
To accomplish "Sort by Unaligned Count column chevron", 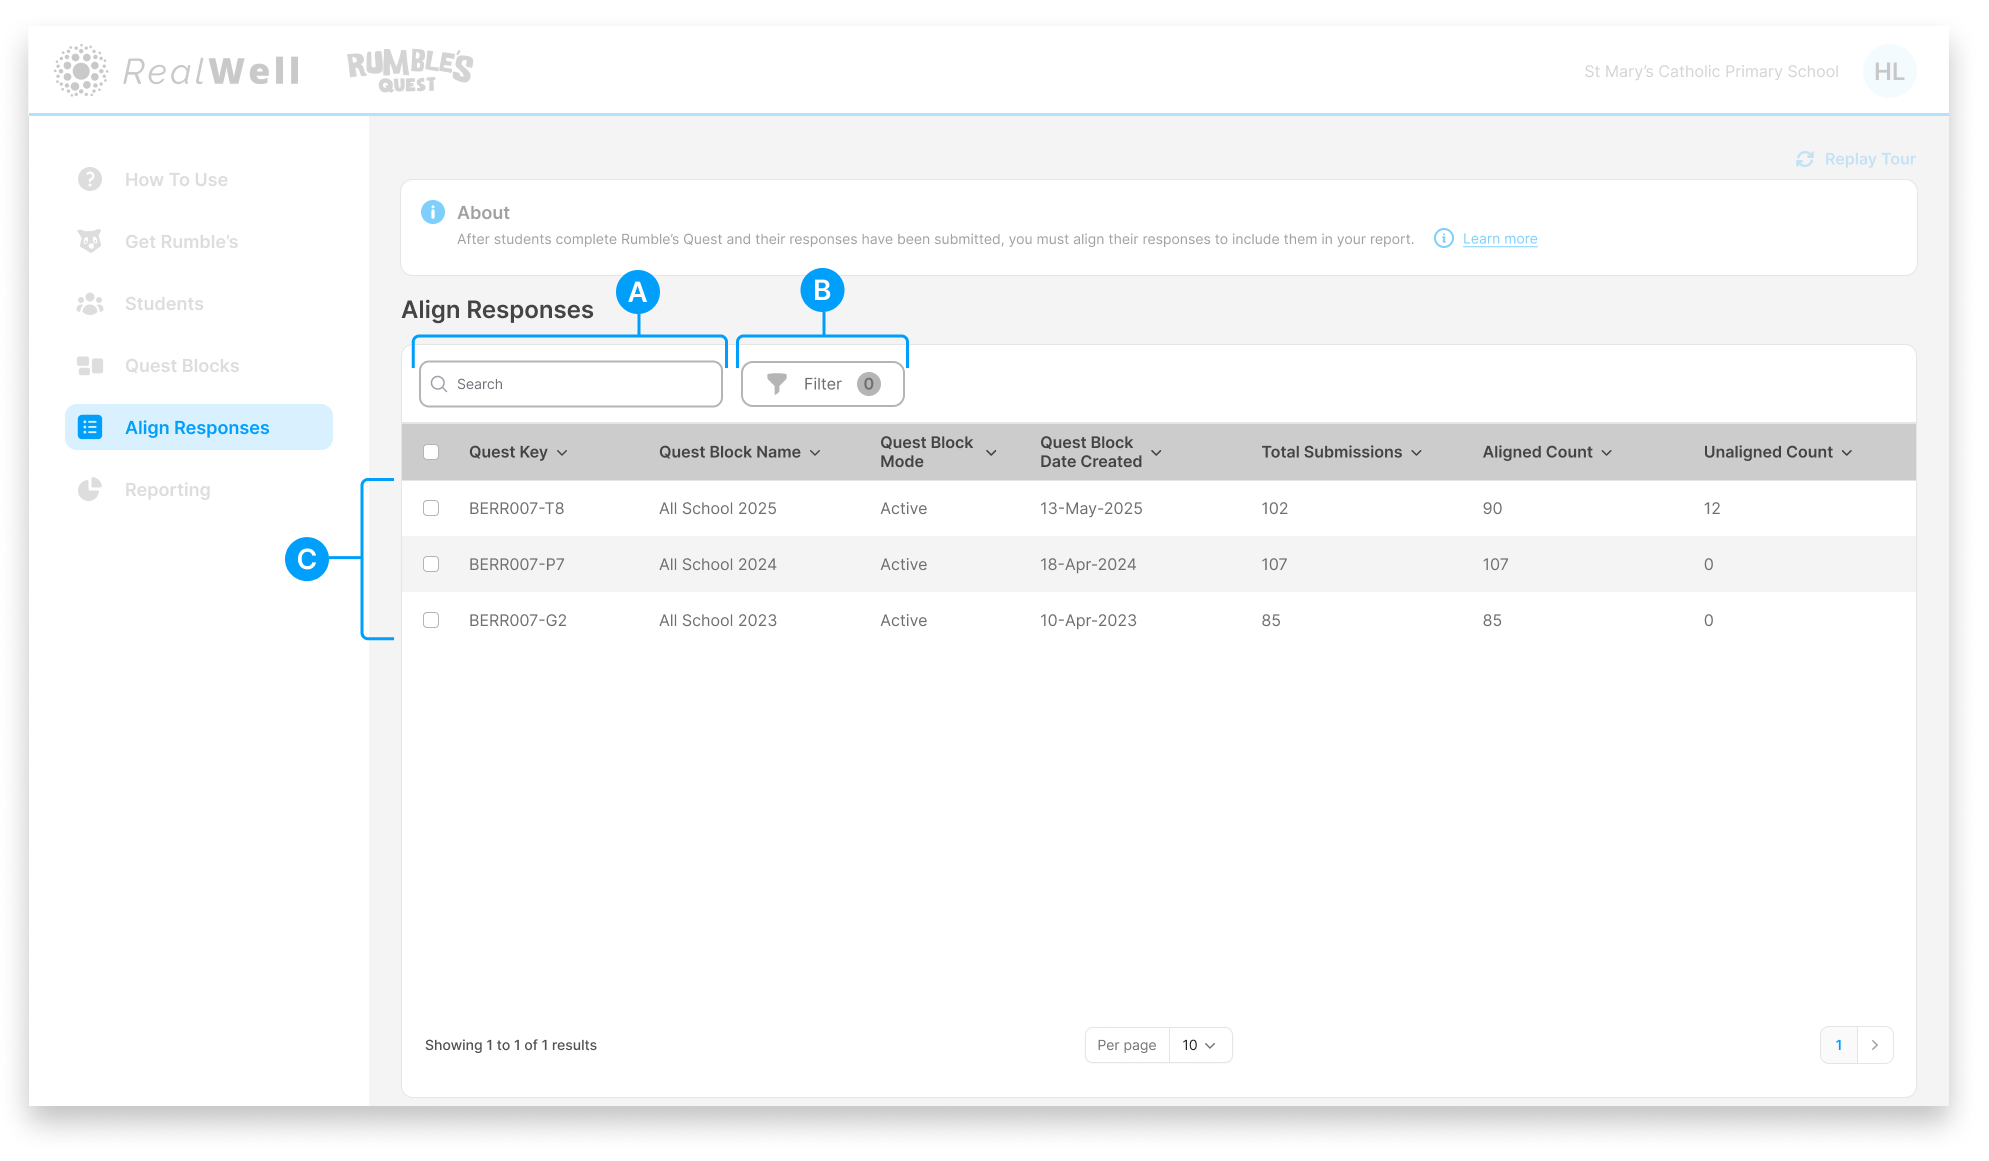I will click(1847, 453).
